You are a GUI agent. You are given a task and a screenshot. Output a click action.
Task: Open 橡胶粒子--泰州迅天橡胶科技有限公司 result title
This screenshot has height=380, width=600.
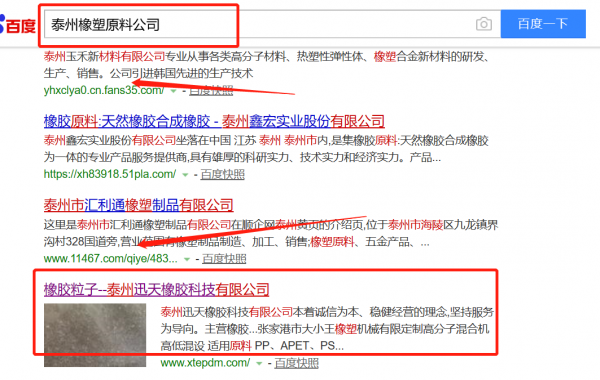coord(157,289)
